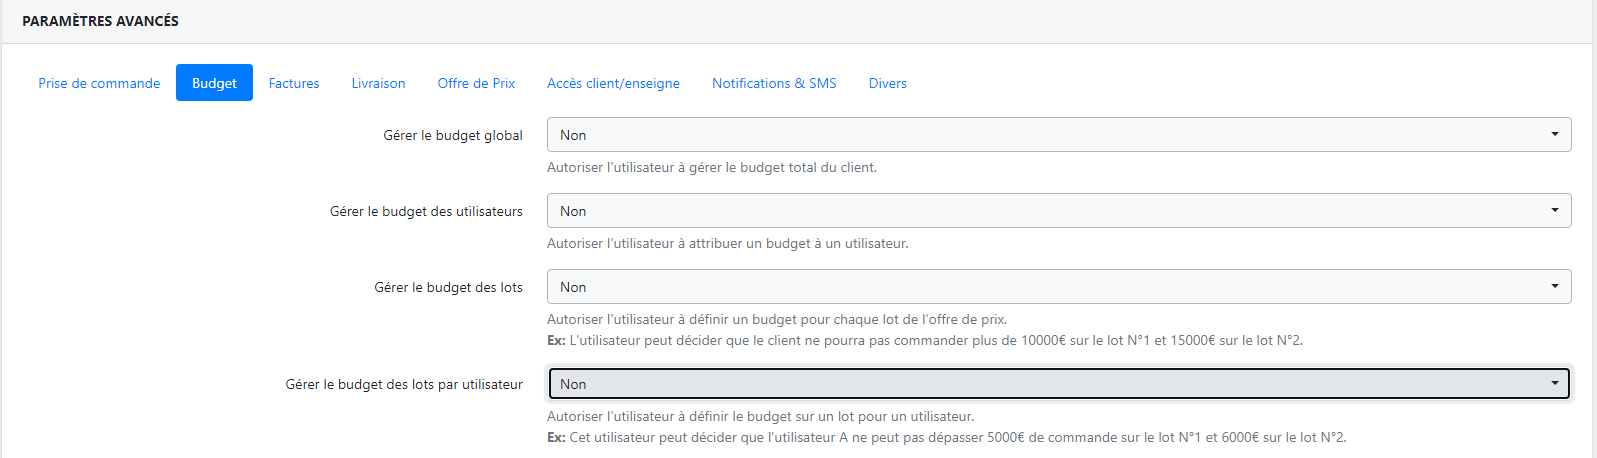Show the Divers tab
The image size is (1597, 458).
[x=887, y=83]
